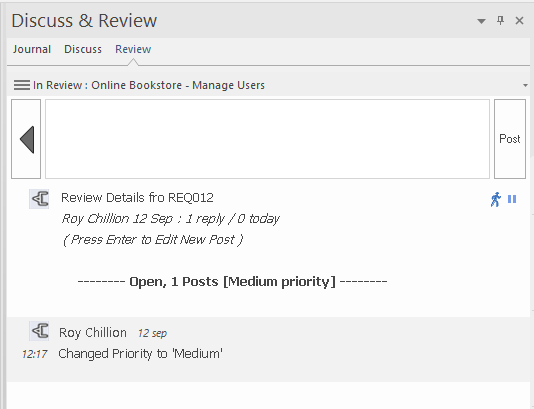Click the blue pause bars icon
The image size is (534, 409).
click(512, 199)
